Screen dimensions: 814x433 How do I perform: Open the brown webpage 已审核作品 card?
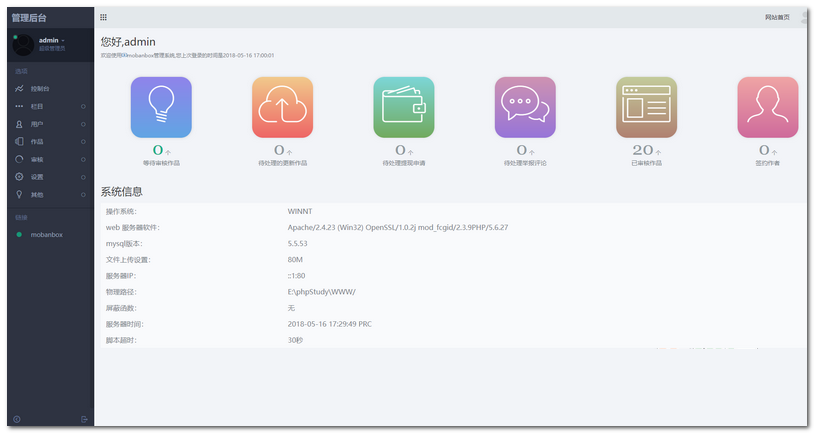pyautogui.click(x=646, y=107)
